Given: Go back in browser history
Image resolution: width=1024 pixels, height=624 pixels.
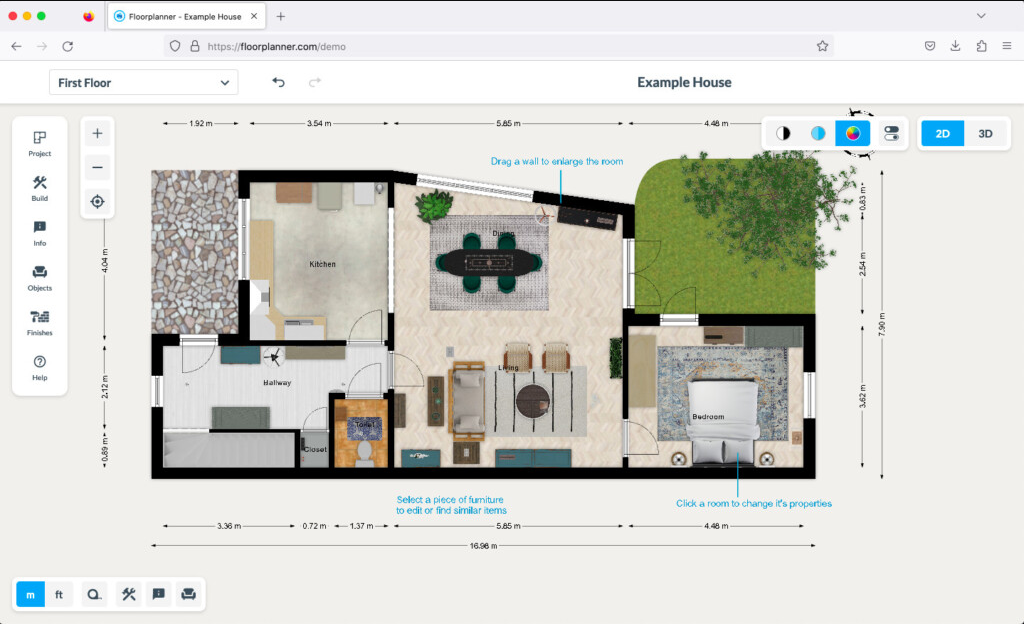Looking at the screenshot, I should (16, 46).
